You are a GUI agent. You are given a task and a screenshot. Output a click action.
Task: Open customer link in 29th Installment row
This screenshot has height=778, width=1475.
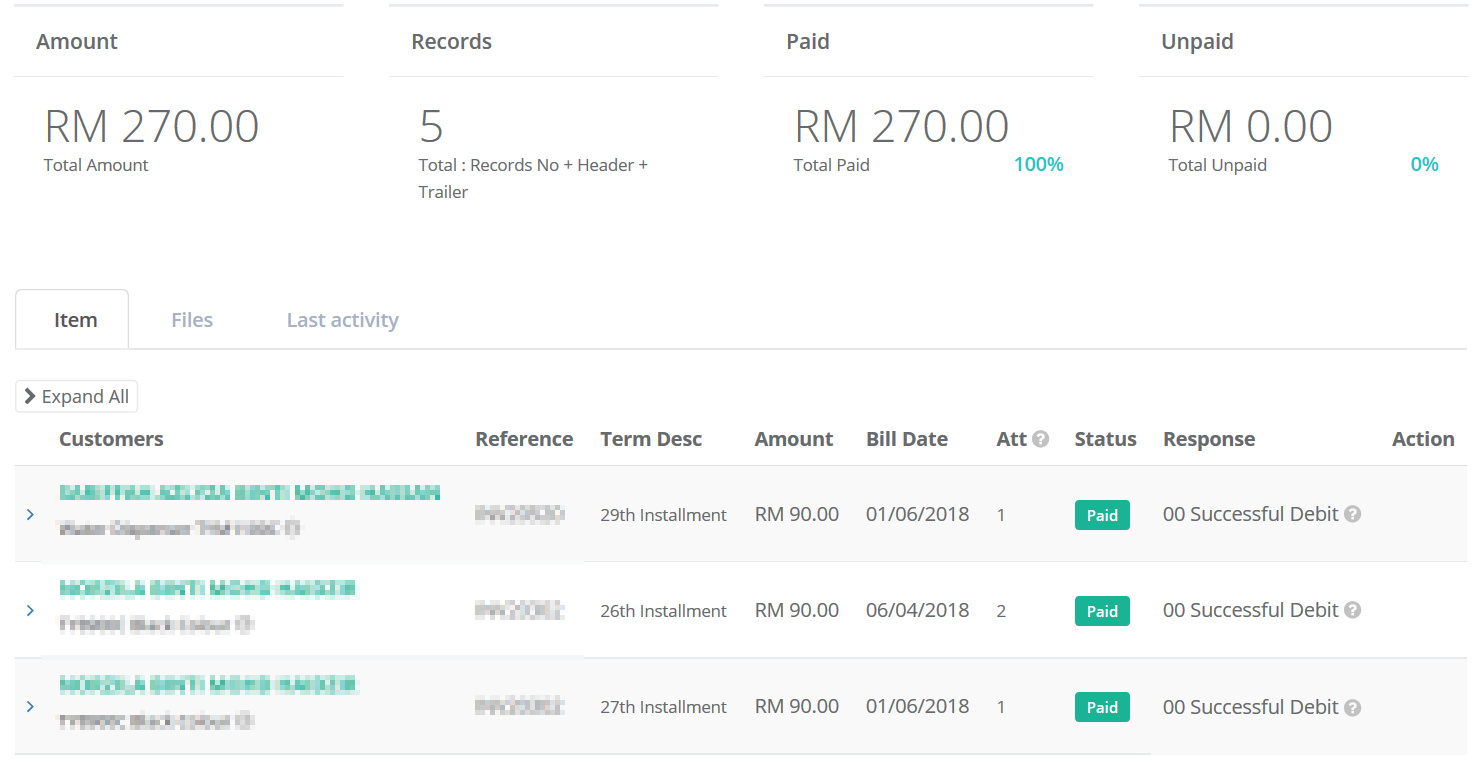(x=249, y=492)
